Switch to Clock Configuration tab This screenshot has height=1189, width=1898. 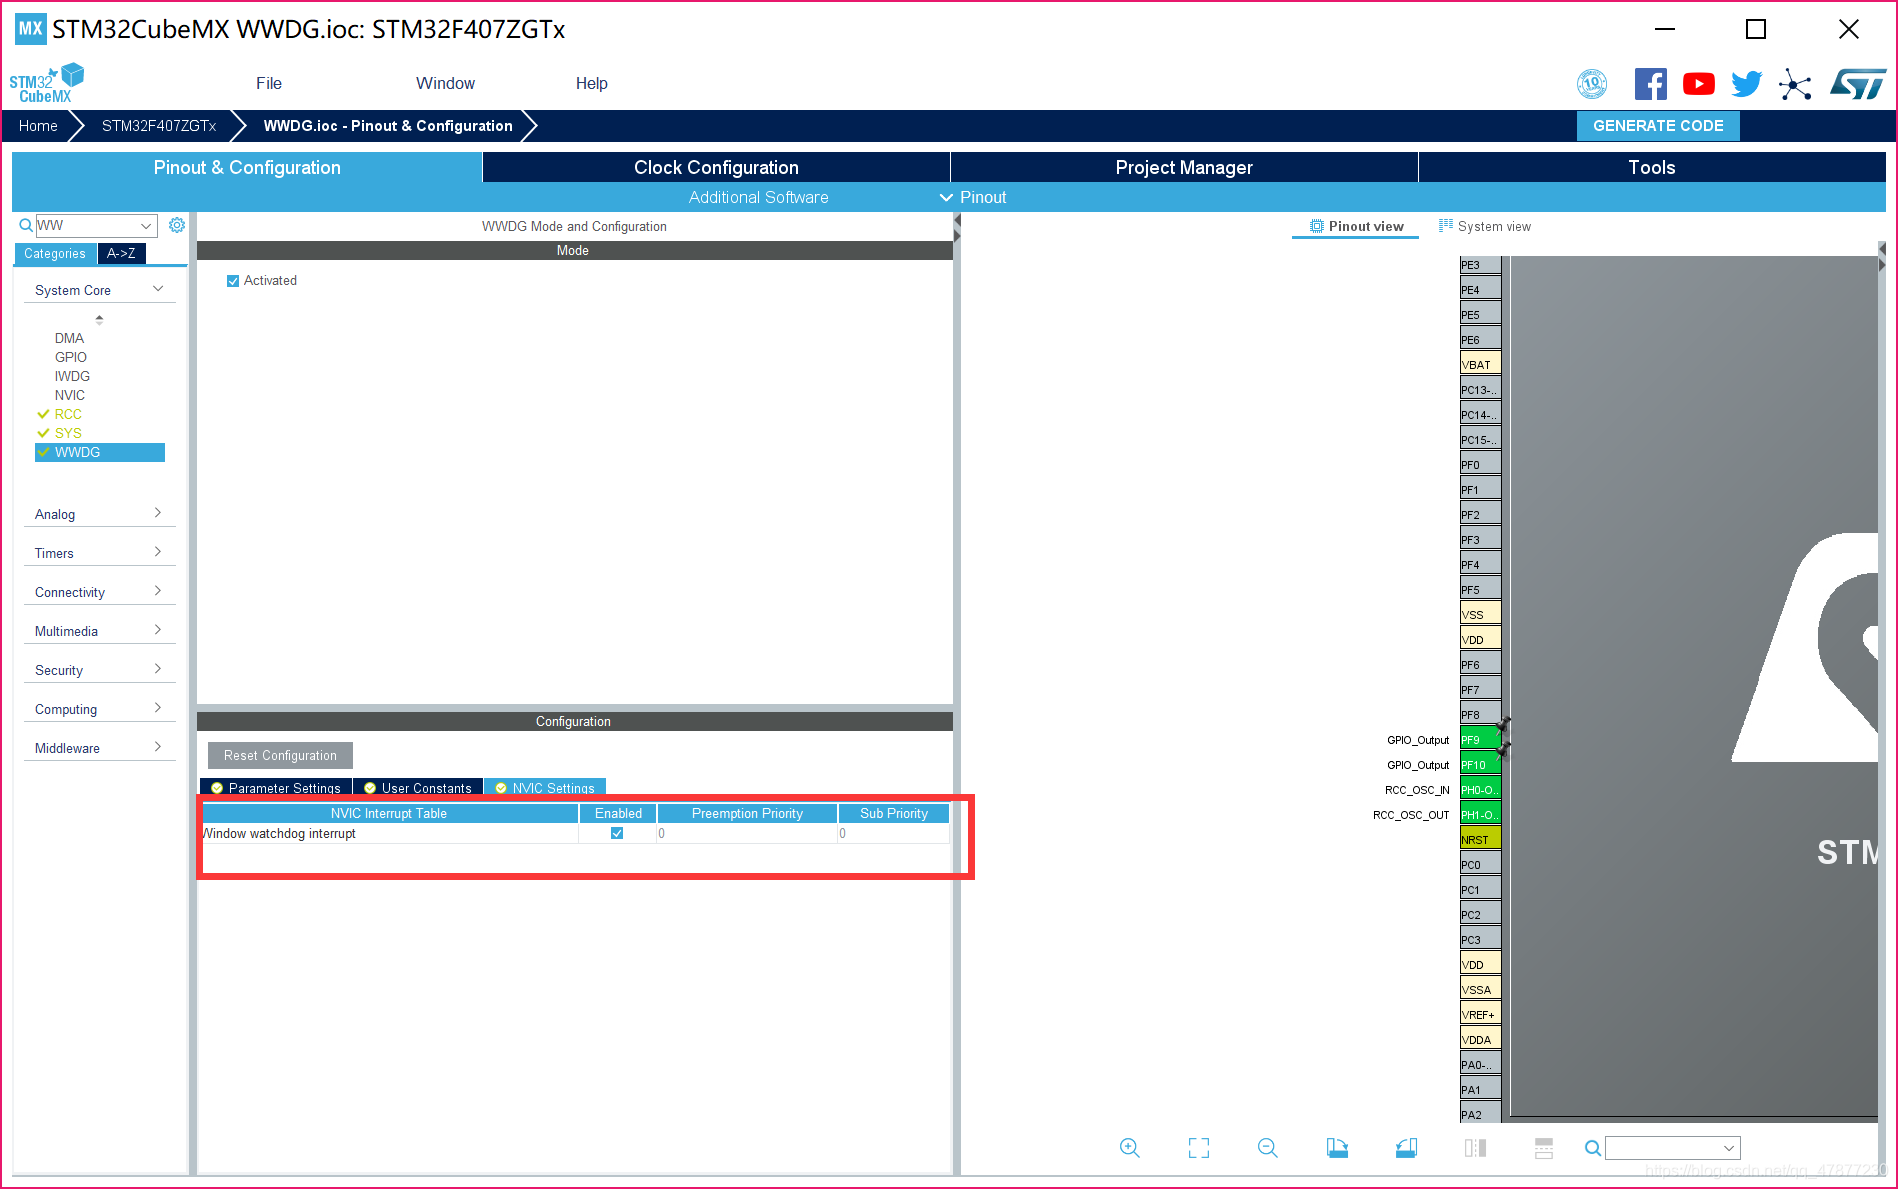716,167
